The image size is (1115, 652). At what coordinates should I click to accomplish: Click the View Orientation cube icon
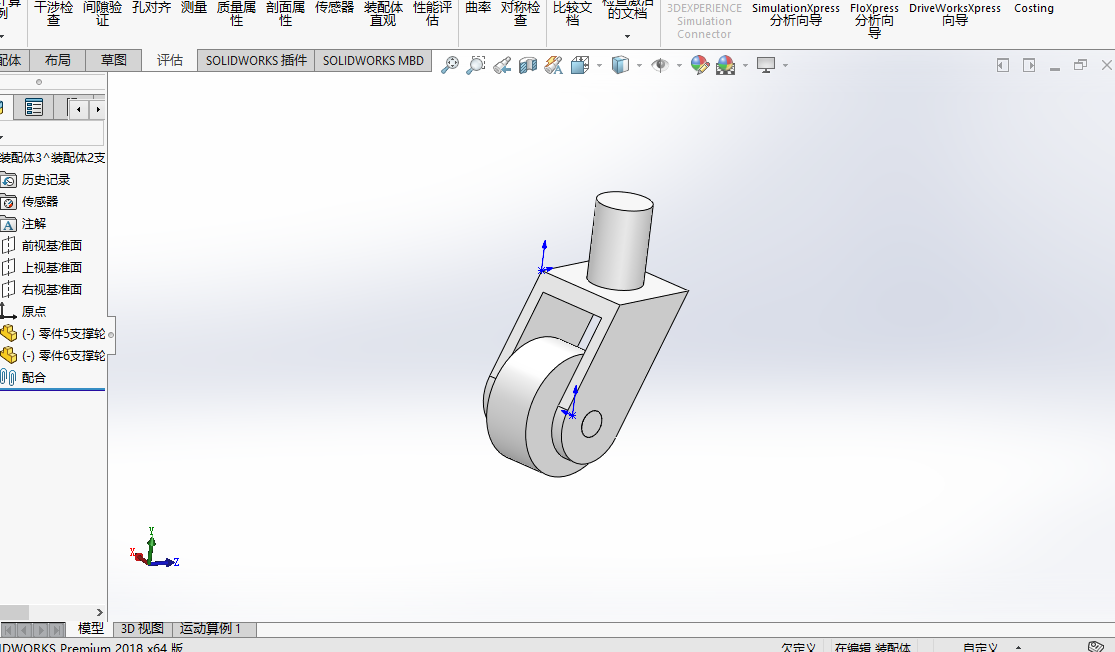[x=580, y=65]
